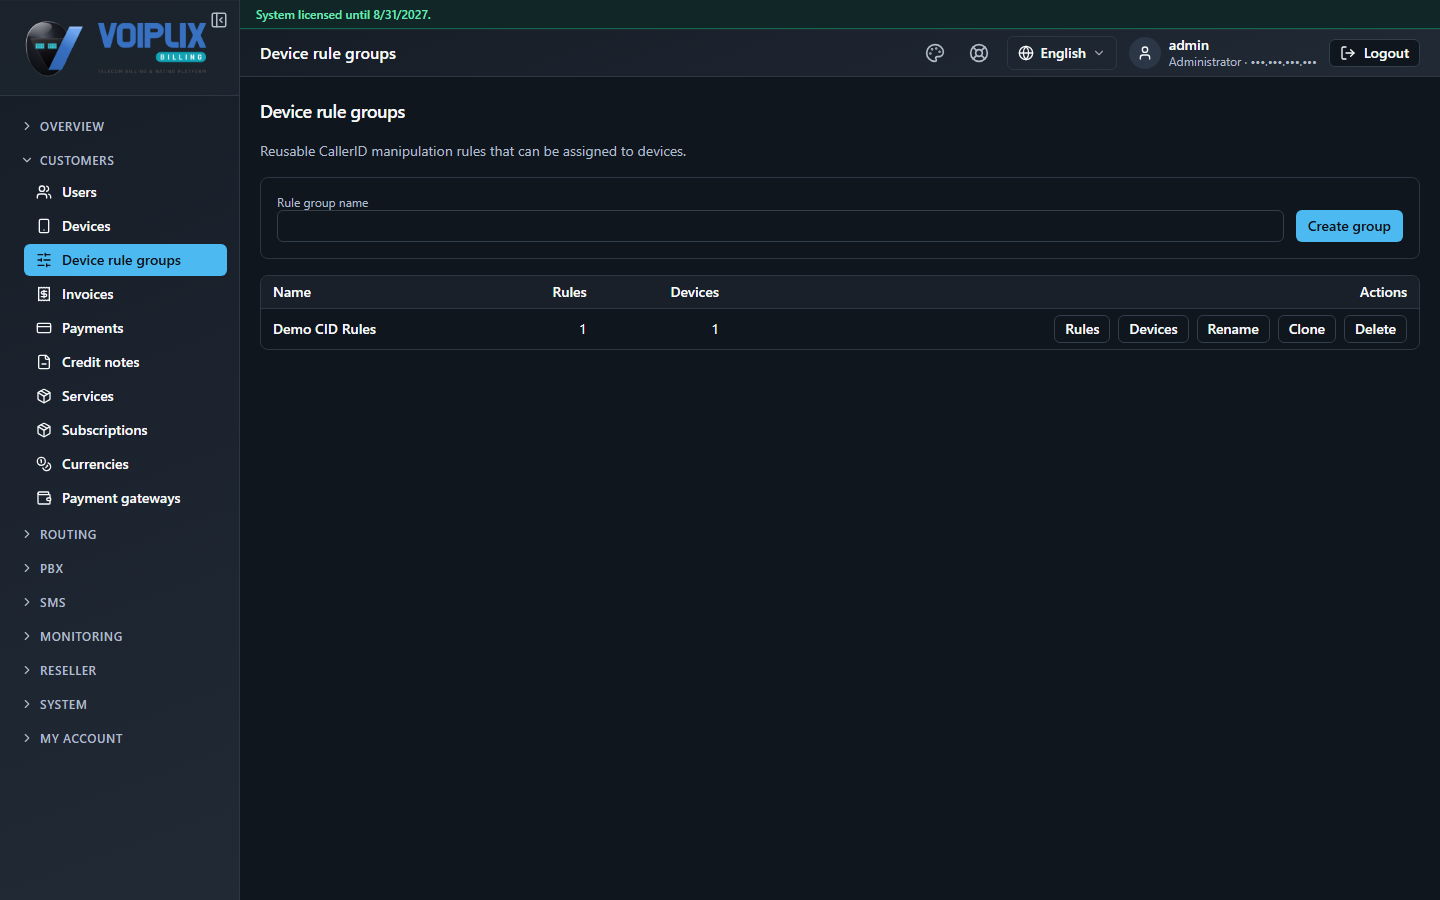Select Invoices in the sidebar
Image resolution: width=1440 pixels, height=900 pixels.
[x=125, y=294]
